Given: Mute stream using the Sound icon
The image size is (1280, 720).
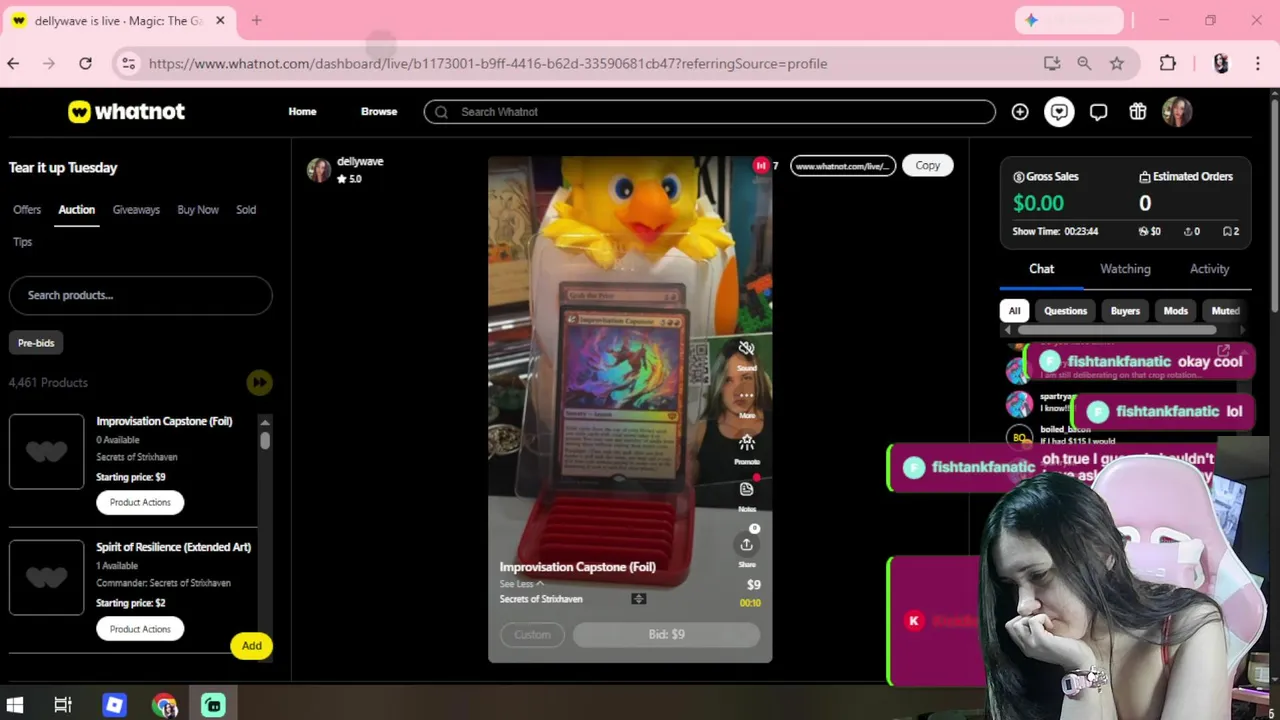Looking at the screenshot, I should point(747,349).
